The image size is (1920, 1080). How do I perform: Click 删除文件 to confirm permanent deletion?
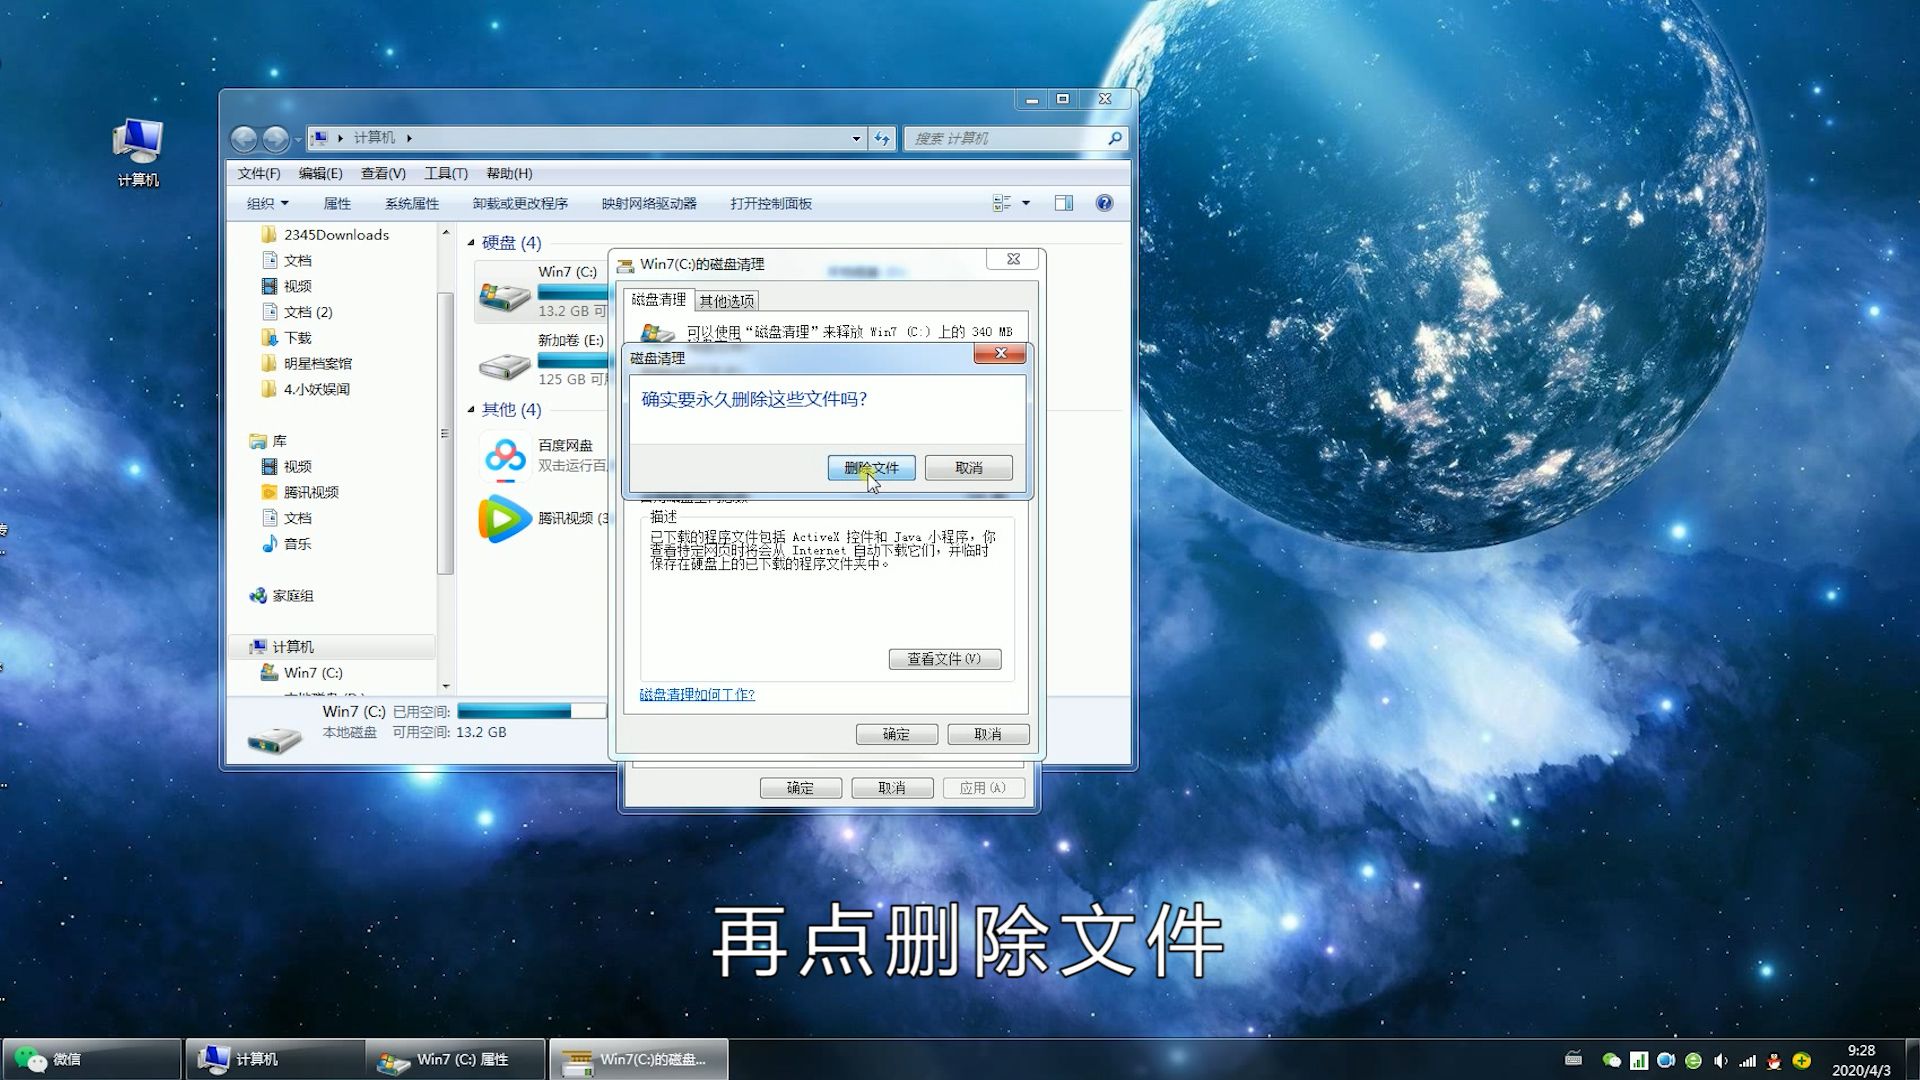(871, 468)
